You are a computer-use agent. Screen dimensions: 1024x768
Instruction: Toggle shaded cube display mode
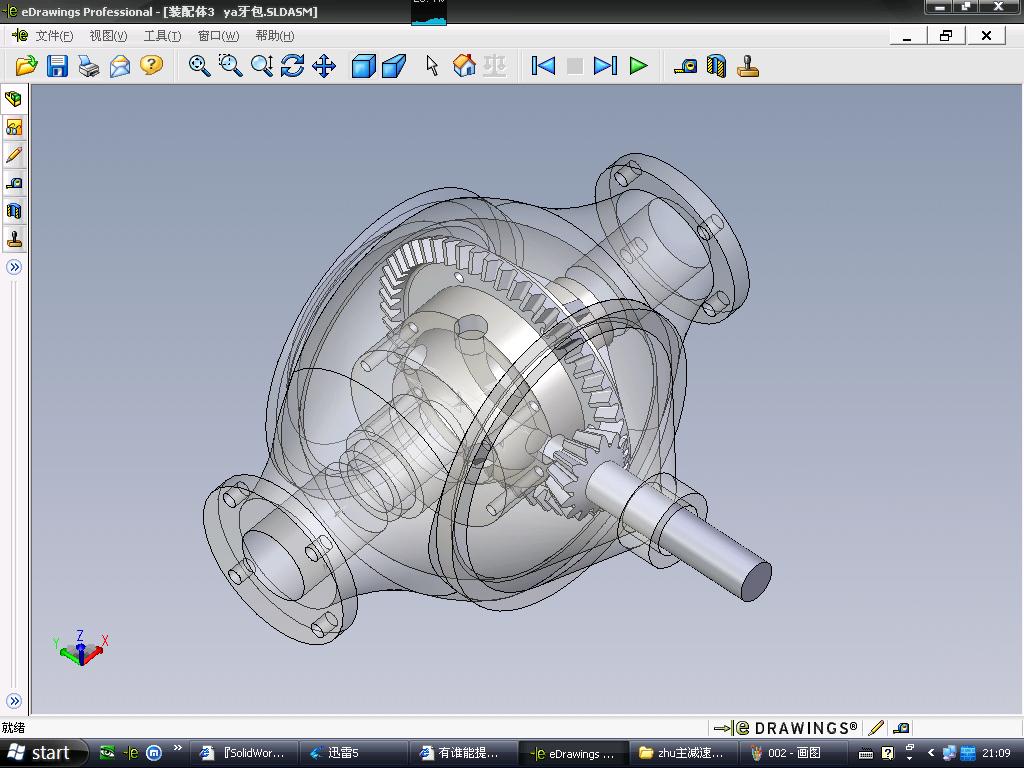(363, 65)
